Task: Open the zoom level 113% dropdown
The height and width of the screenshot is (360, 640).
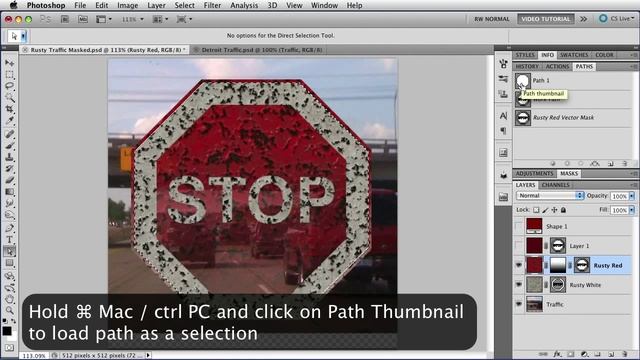Action: pos(133,19)
